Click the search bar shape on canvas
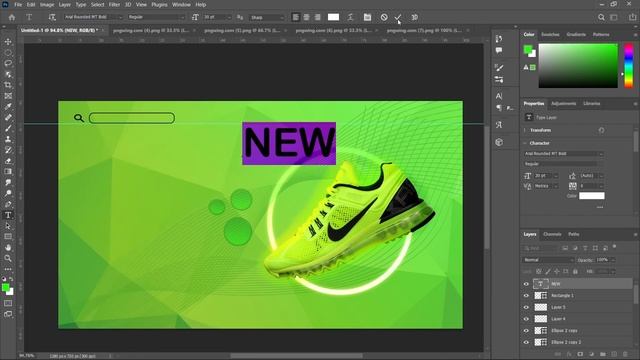 click(132, 118)
